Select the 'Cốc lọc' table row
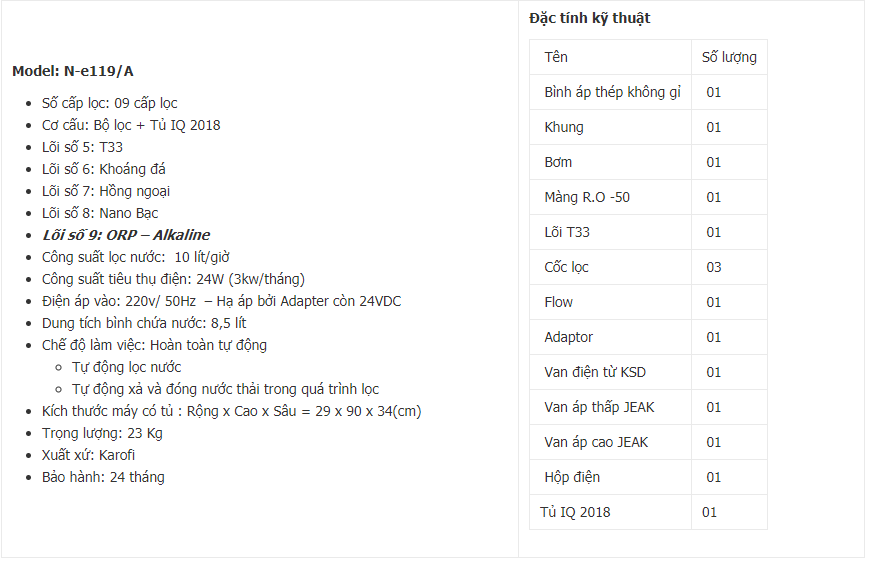 [648, 267]
